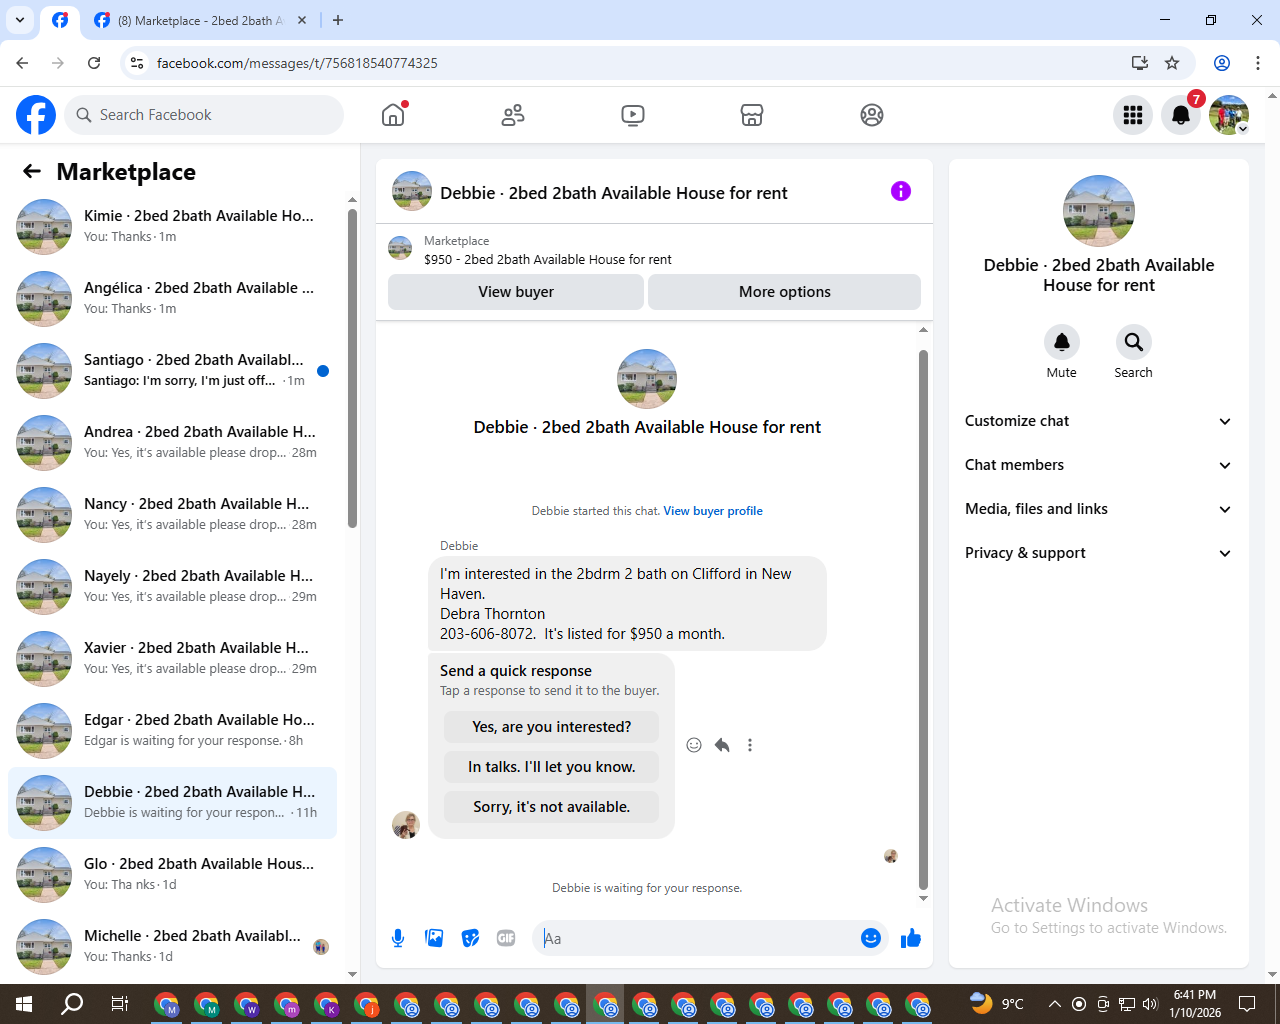
Task: Reload the page in the browser
Action: point(94,63)
